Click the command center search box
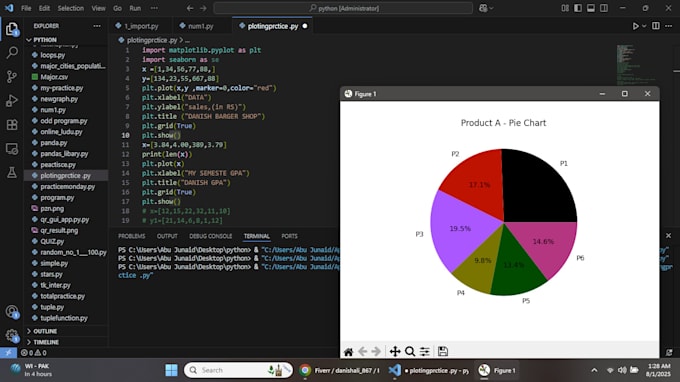 pos(343,8)
